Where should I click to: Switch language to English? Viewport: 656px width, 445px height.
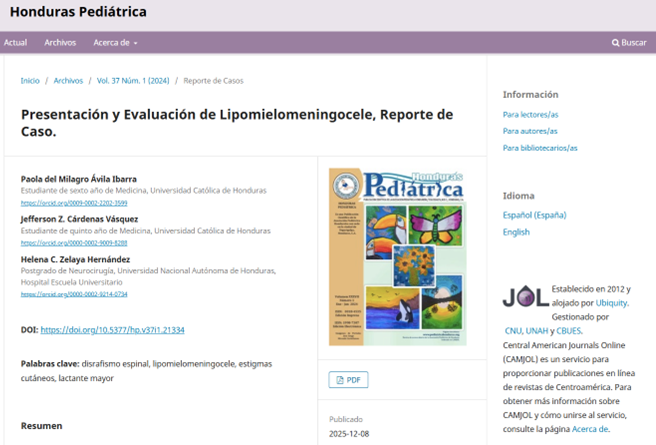click(516, 232)
